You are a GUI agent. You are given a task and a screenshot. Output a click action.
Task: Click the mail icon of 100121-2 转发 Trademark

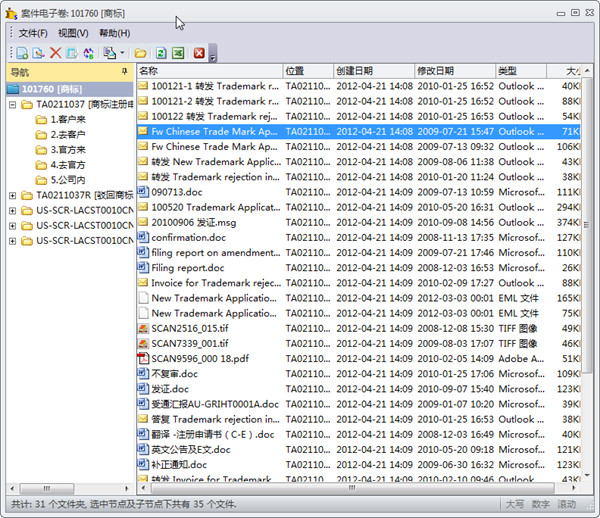point(143,101)
